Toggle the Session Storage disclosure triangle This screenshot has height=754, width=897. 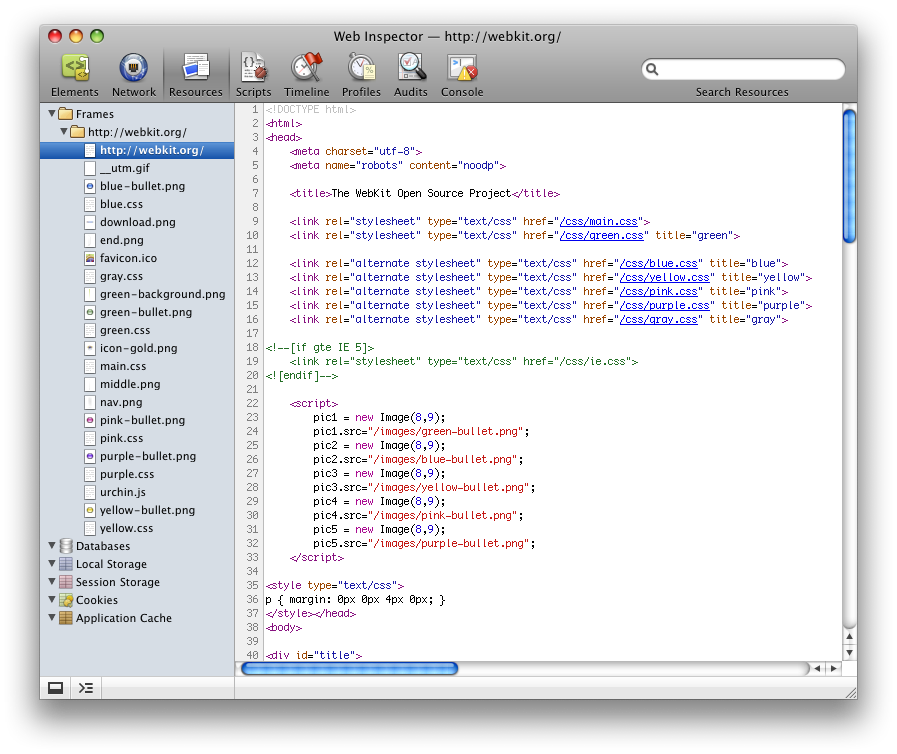tap(52, 582)
